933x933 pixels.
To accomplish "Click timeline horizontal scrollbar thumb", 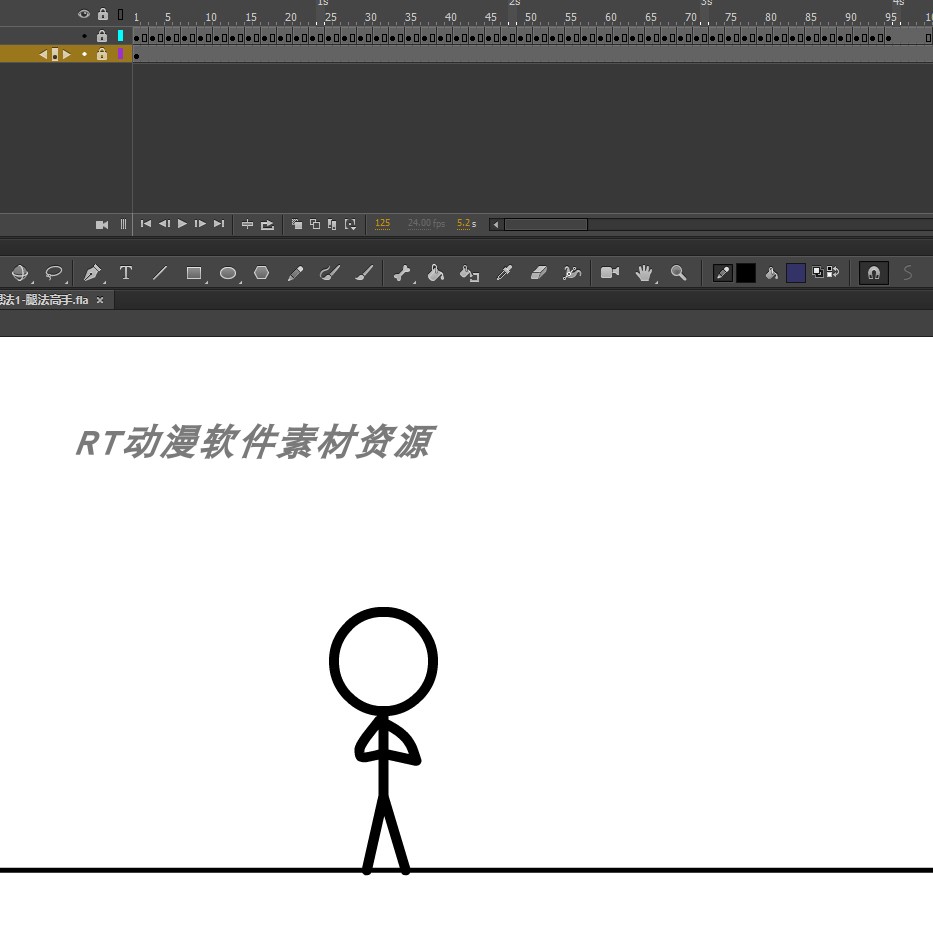I will pos(546,224).
